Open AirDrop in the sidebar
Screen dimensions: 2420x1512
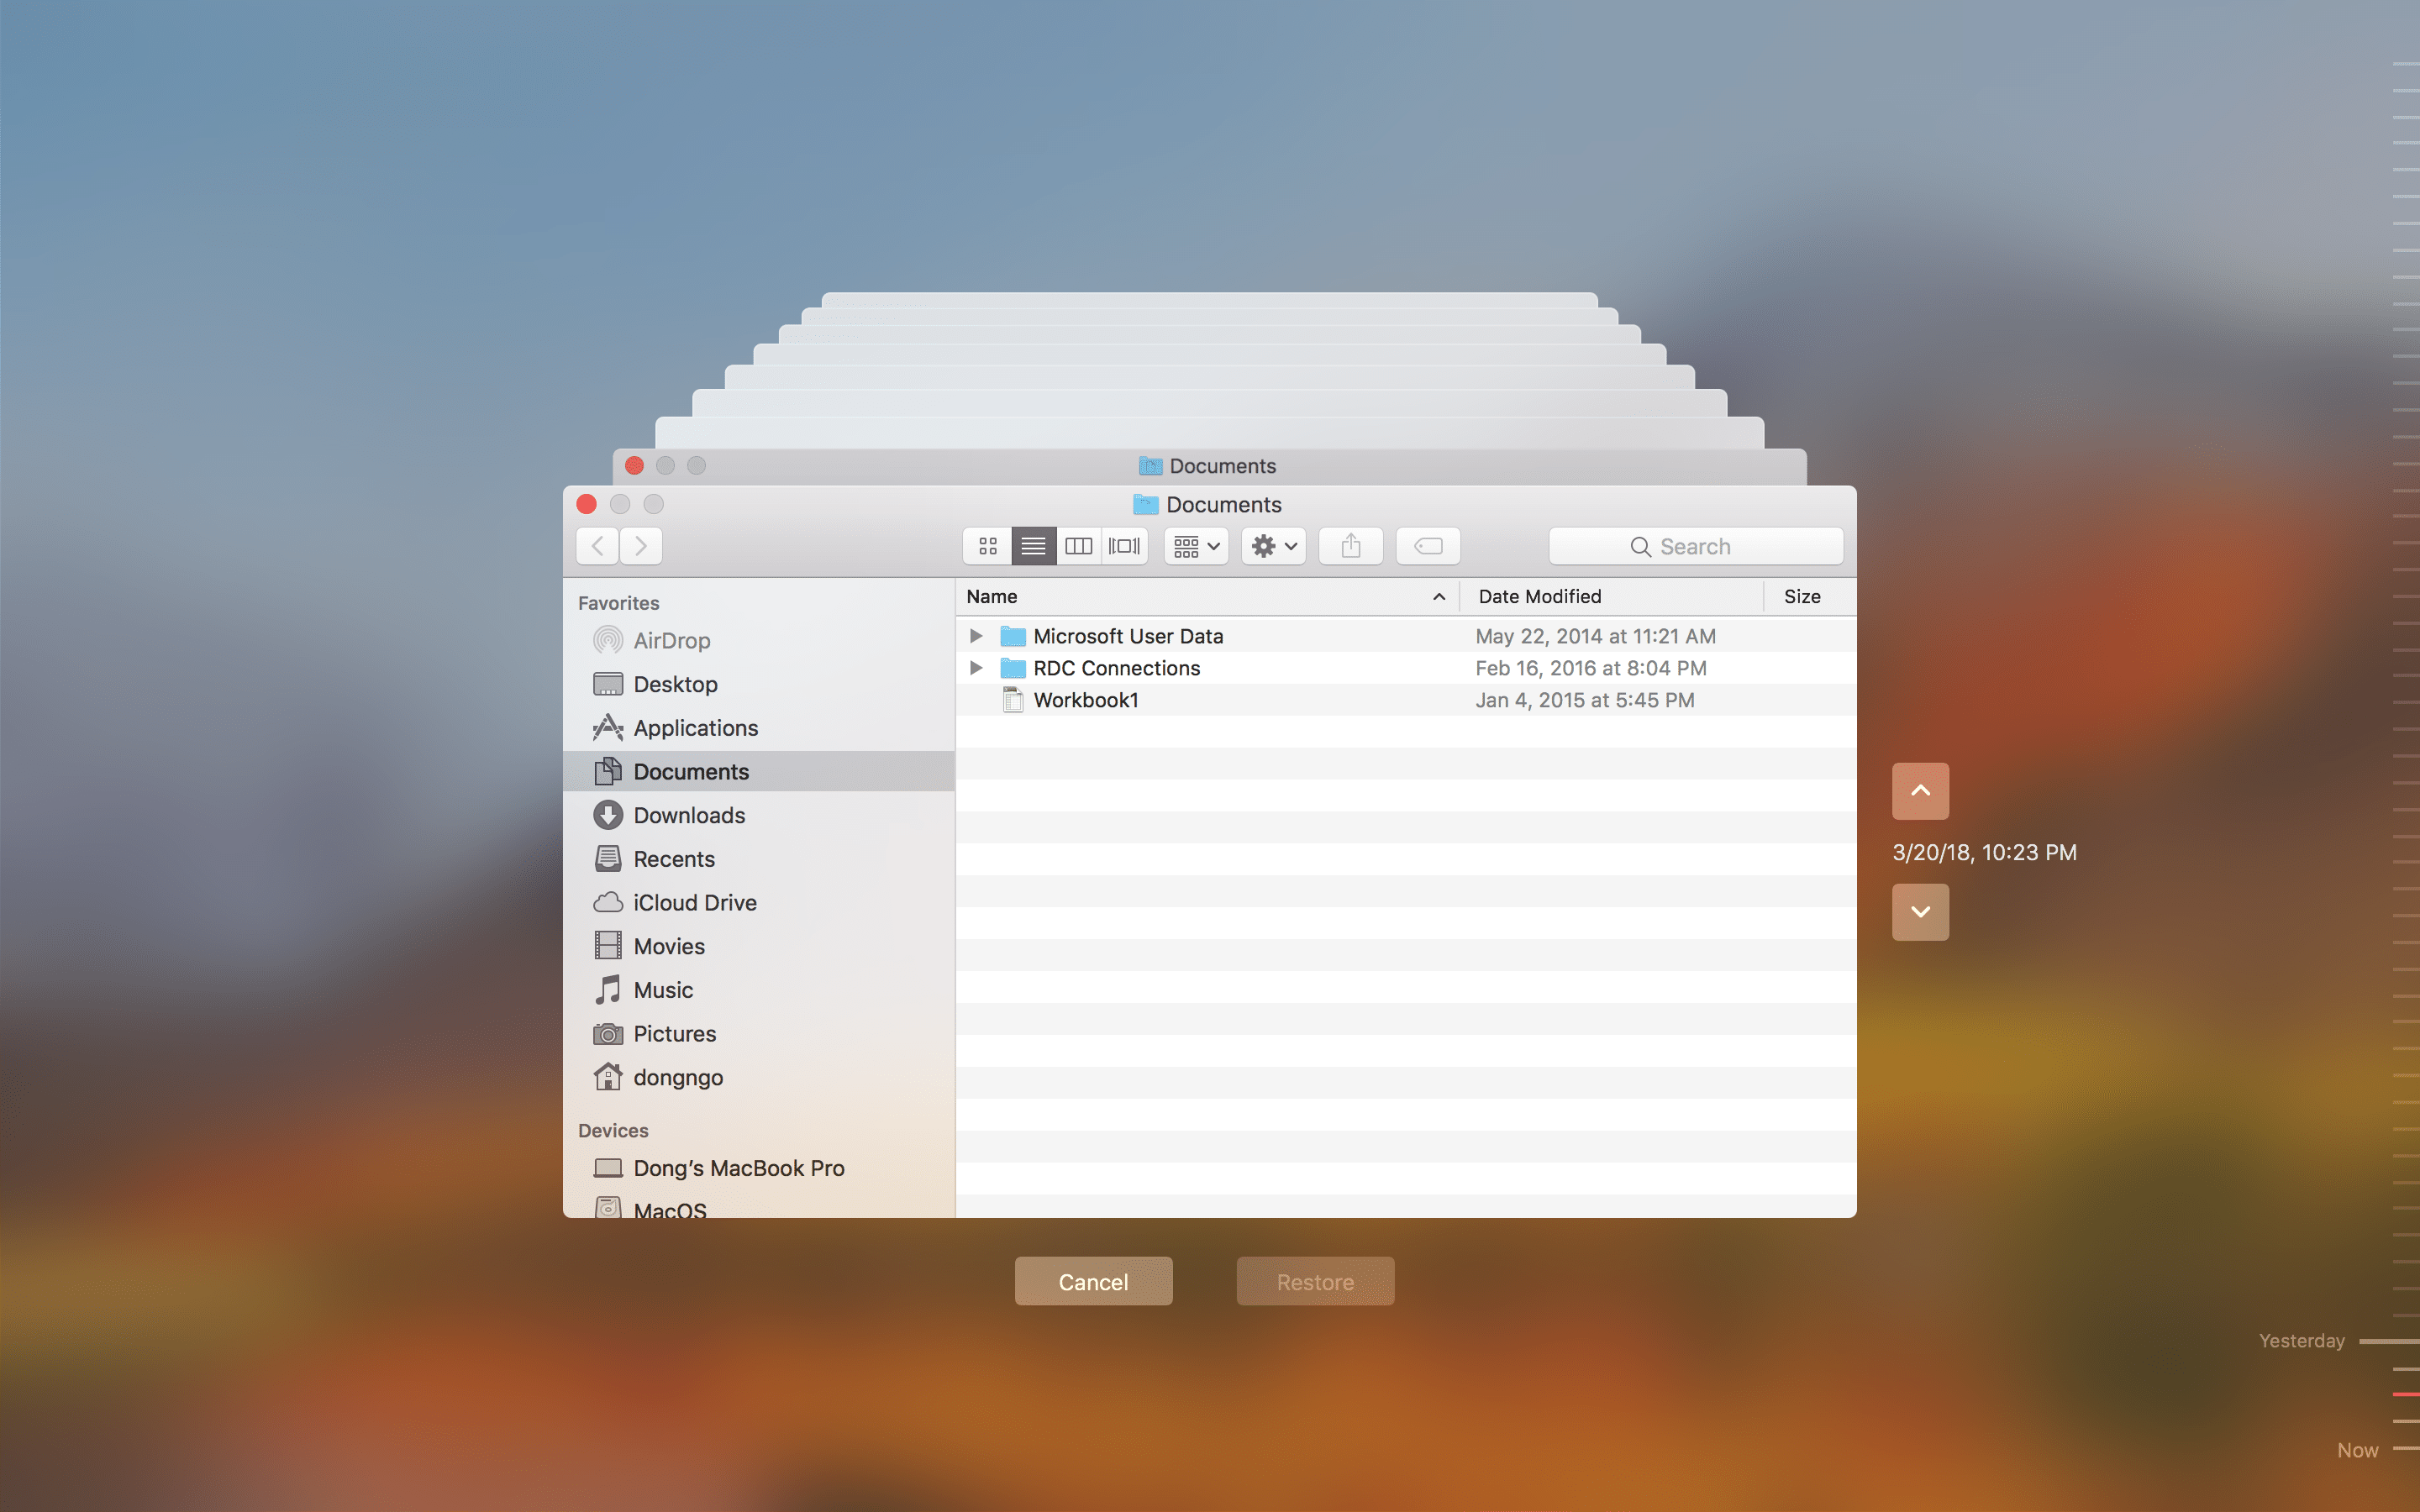671,640
